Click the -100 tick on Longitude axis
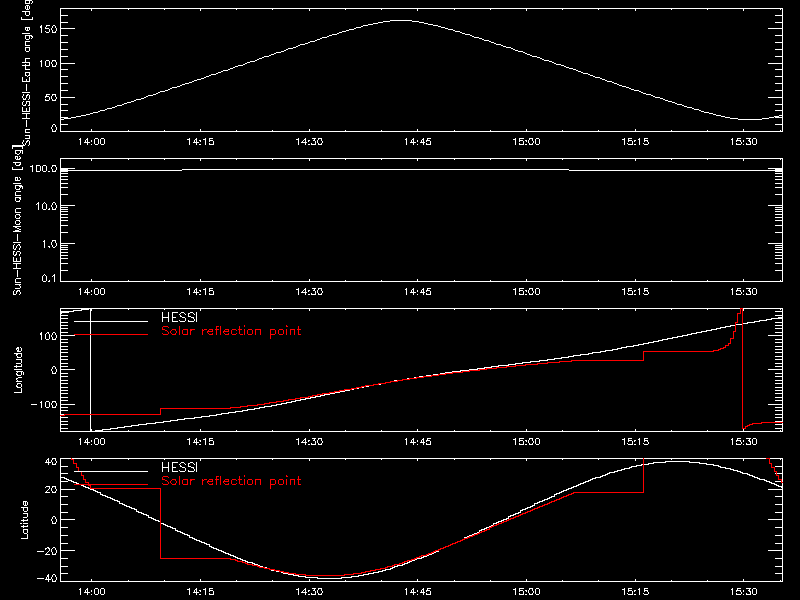 click(44, 404)
